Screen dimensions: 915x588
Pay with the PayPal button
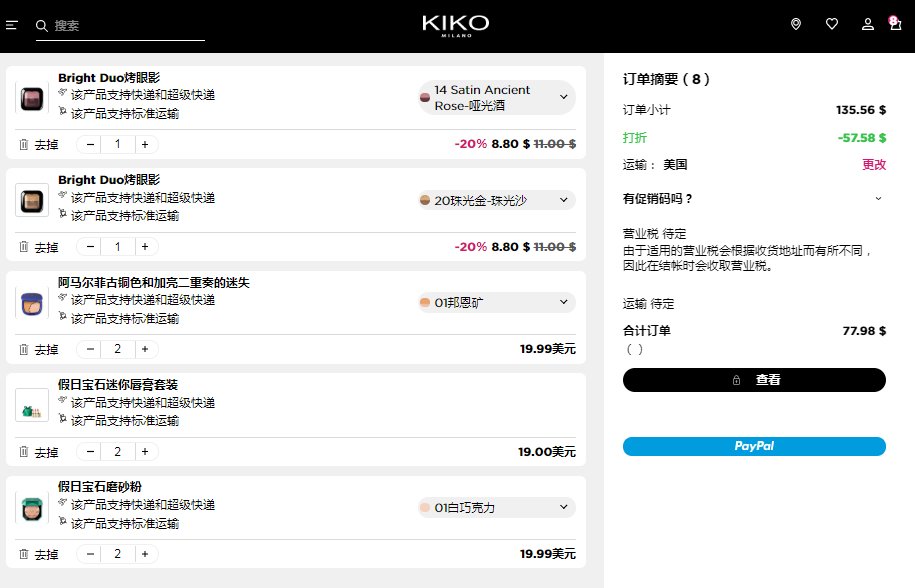pyautogui.click(x=754, y=446)
